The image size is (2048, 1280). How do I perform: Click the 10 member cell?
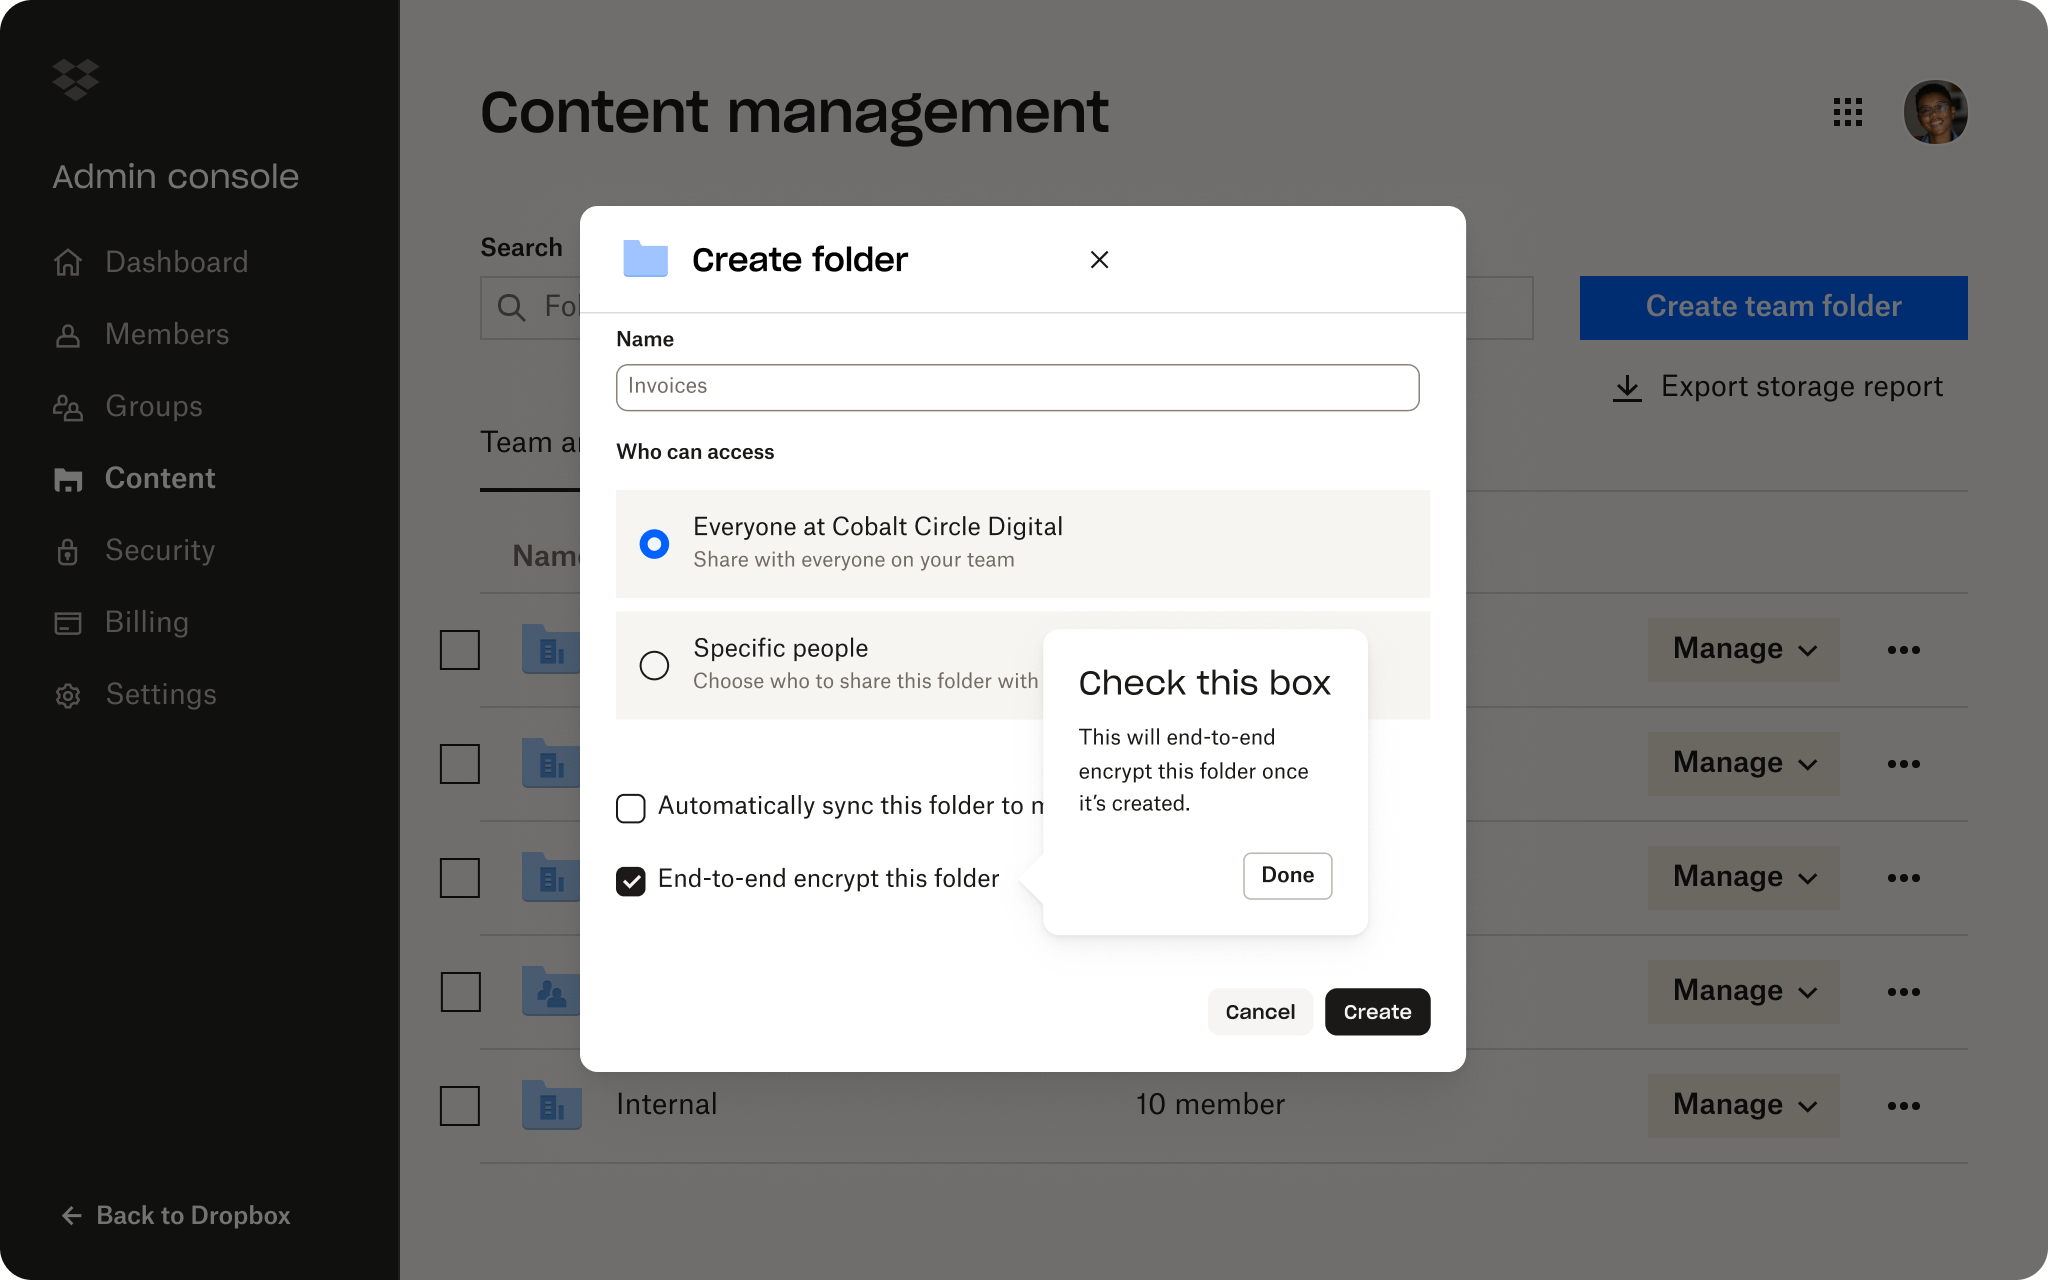tap(1210, 1105)
